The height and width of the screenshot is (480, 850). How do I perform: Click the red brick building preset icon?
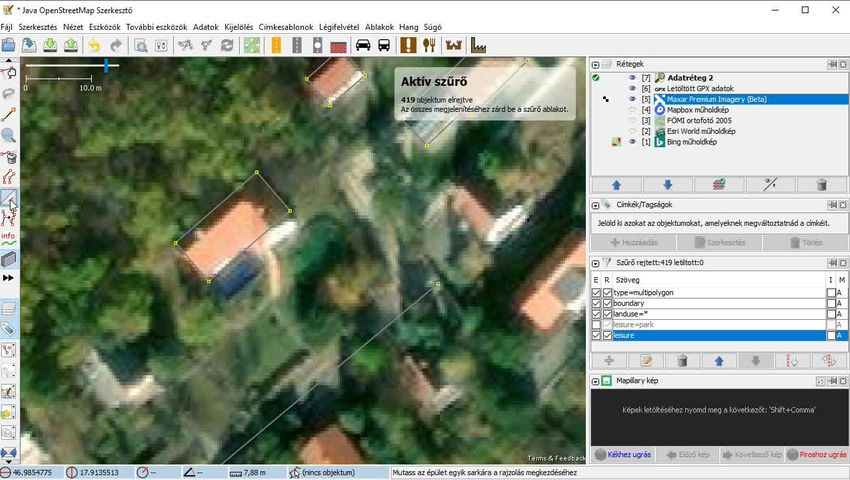click(x=338, y=46)
